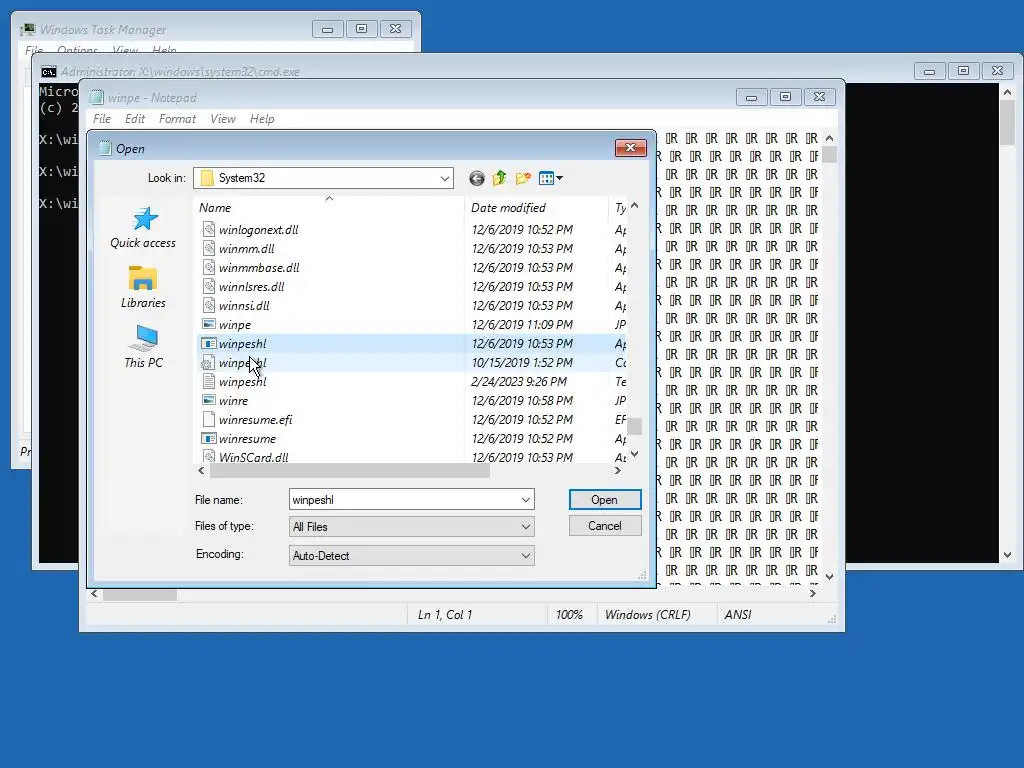Select WinSCard.dll file

(253, 457)
